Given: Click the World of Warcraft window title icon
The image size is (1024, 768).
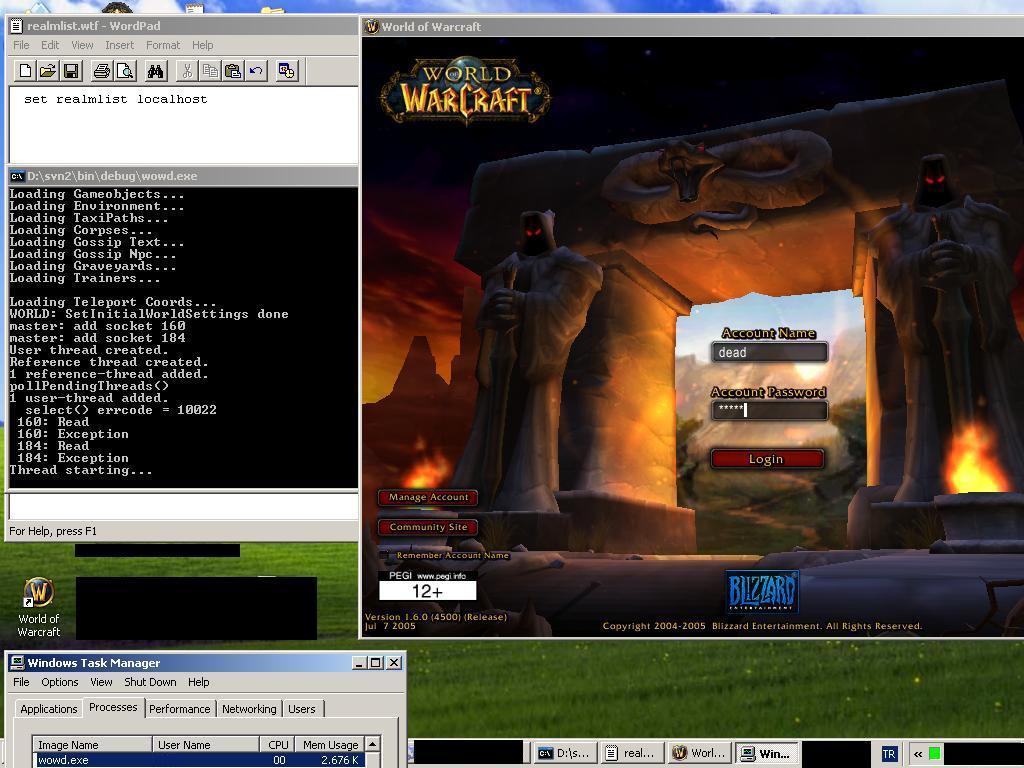Looking at the screenshot, I should coord(372,27).
